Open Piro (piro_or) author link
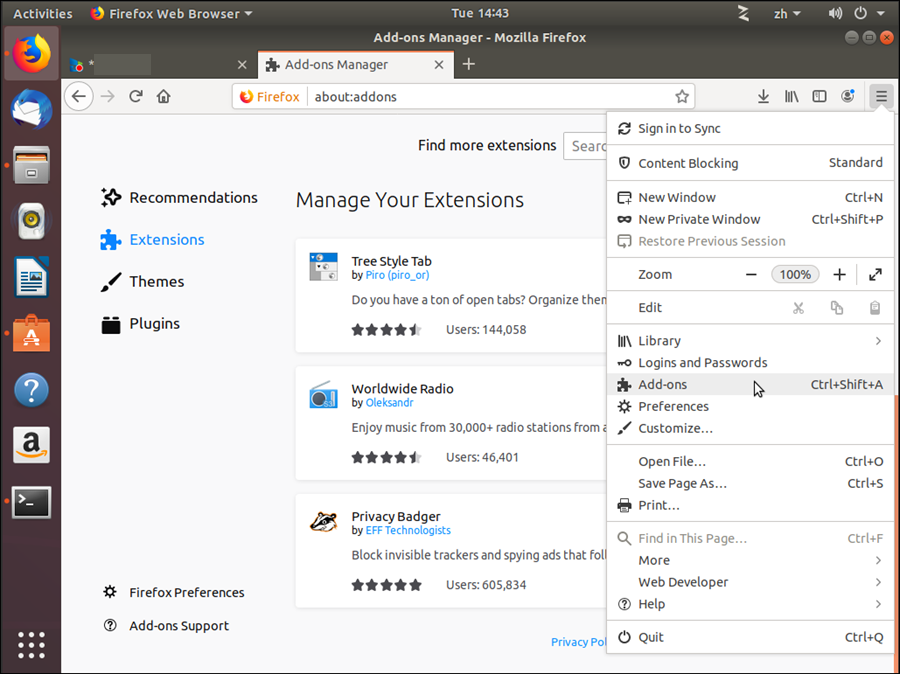The image size is (900, 674). pyautogui.click(x=396, y=275)
